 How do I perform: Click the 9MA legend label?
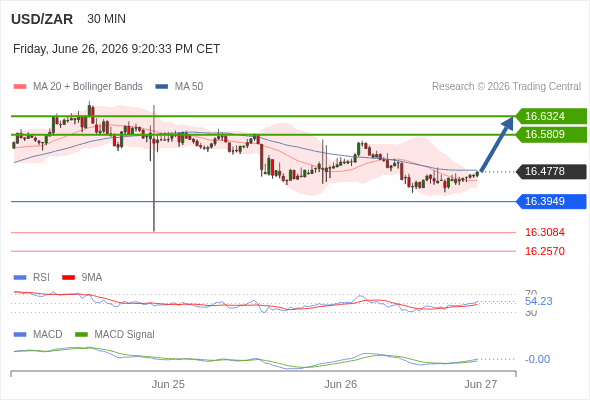[x=92, y=278]
